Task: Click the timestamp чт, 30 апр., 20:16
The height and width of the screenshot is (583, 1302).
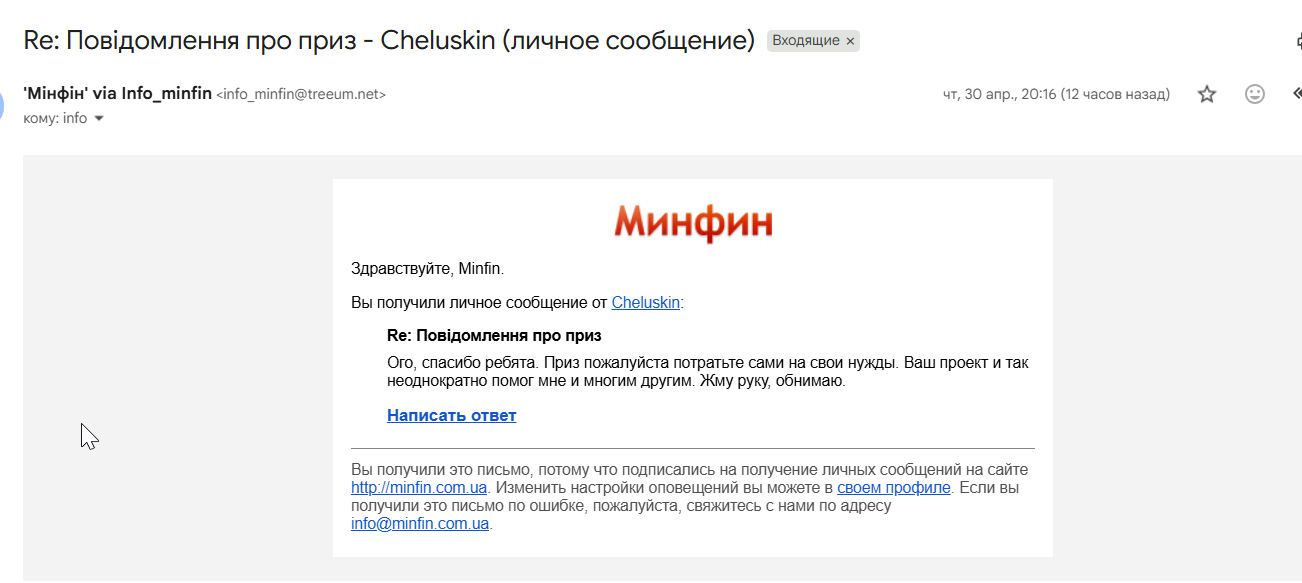Action: coord(1056,94)
